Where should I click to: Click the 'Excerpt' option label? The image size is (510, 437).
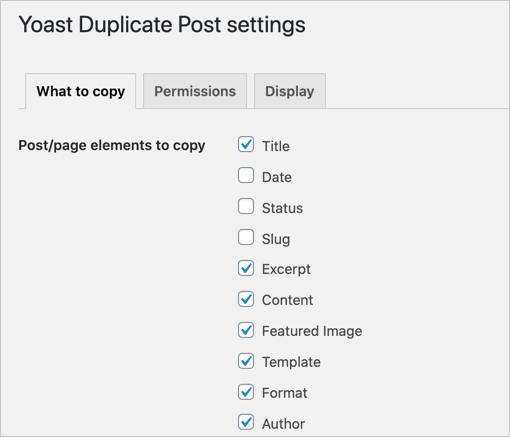click(286, 269)
